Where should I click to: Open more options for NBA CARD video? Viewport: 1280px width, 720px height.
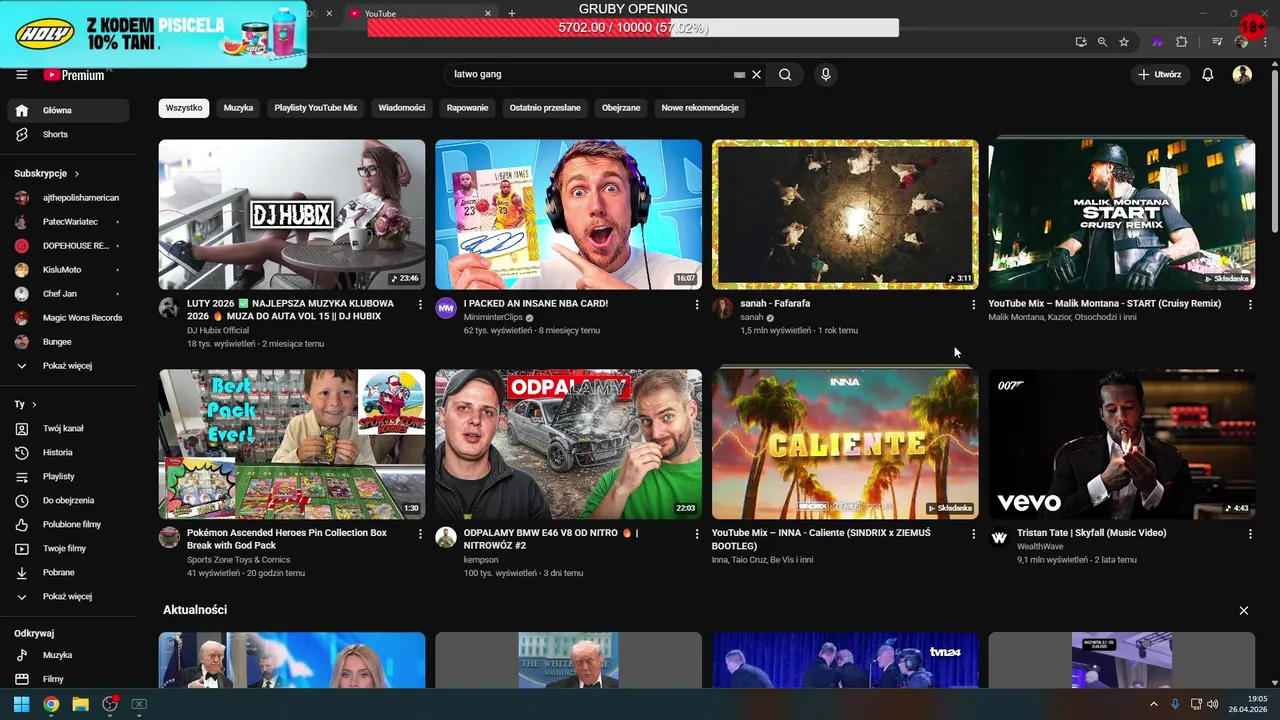click(x=697, y=305)
